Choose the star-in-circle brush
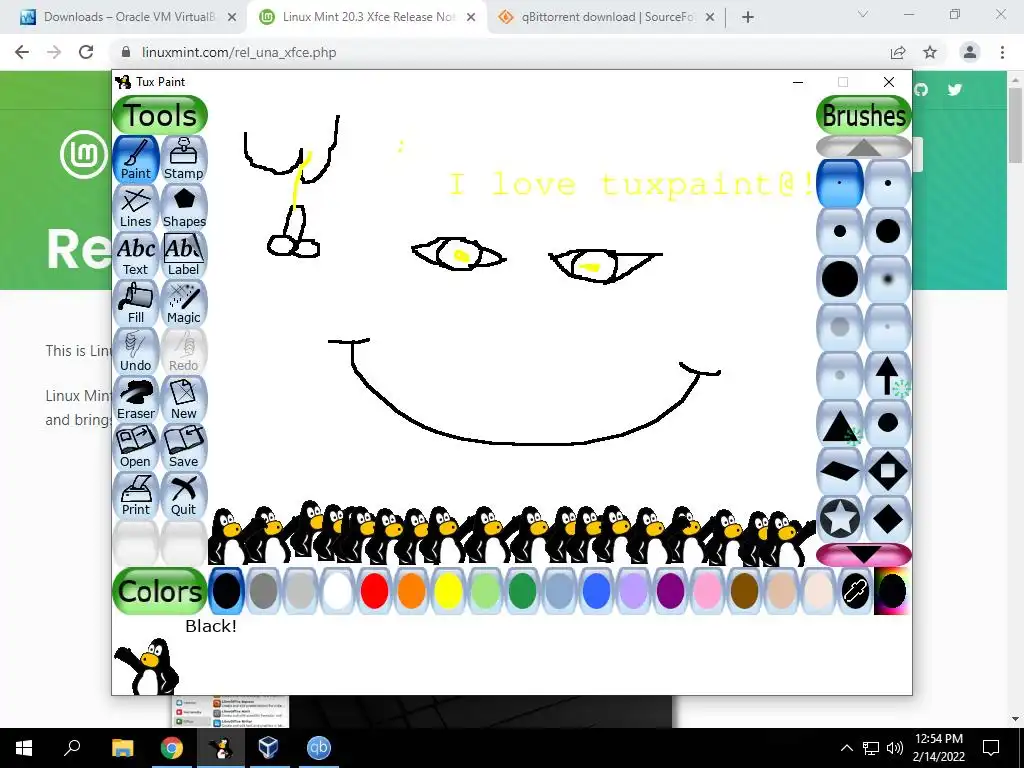 coord(840,519)
